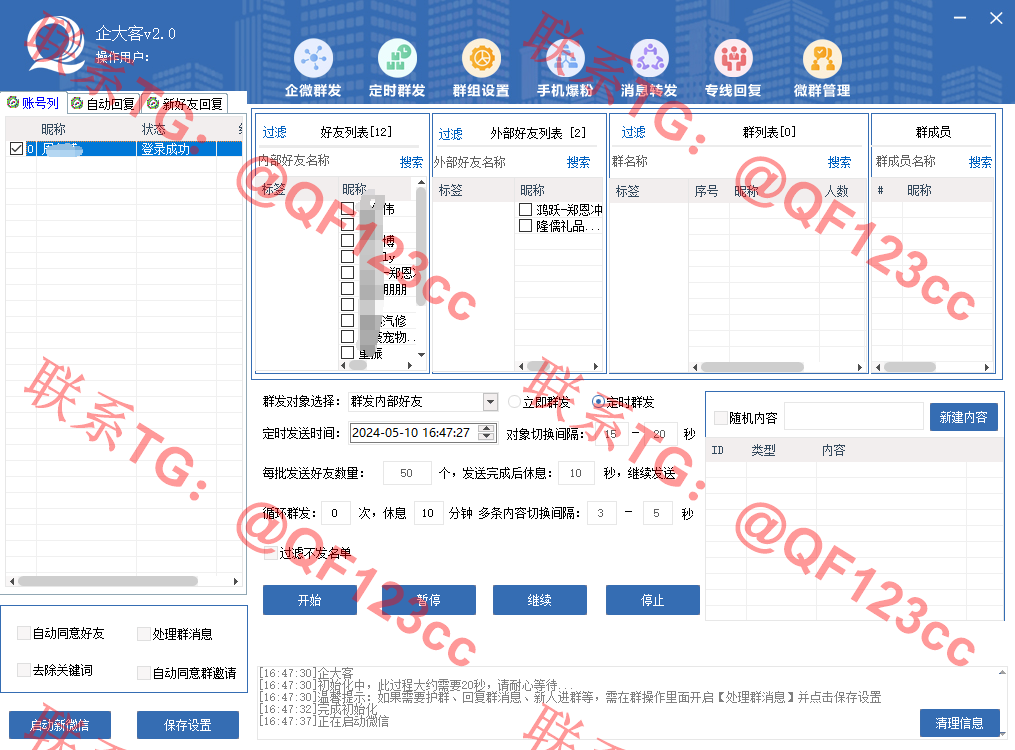Viewport: 1015px width, 750px height.
Task: Enable the 自动同意好友 checkbox
Action: [x=24, y=633]
